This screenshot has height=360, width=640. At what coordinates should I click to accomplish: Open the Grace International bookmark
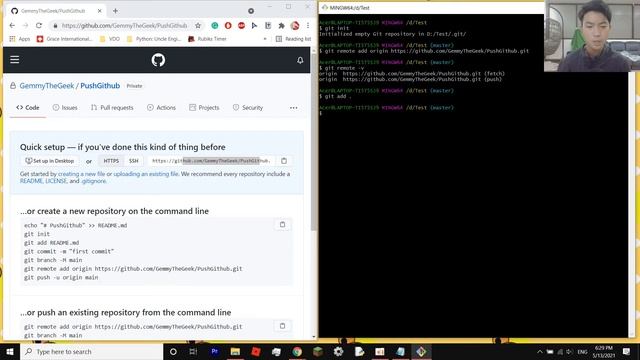tap(64, 39)
